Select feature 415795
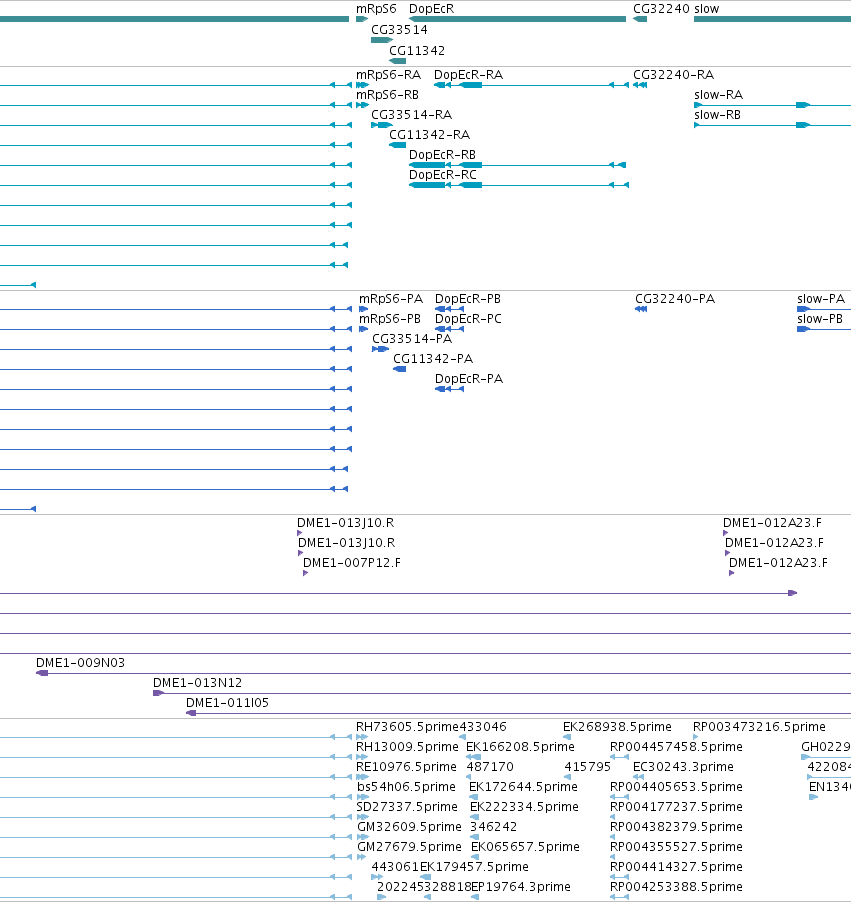The height and width of the screenshot is (902, 851). [587, 767]
